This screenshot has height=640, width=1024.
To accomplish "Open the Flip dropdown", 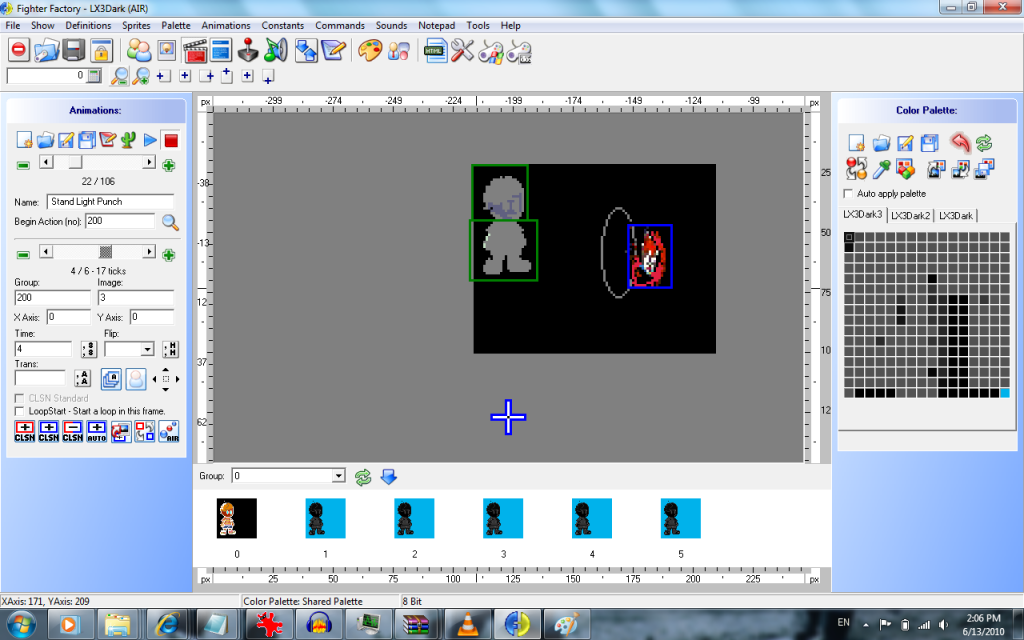I will tap(147, 350).
